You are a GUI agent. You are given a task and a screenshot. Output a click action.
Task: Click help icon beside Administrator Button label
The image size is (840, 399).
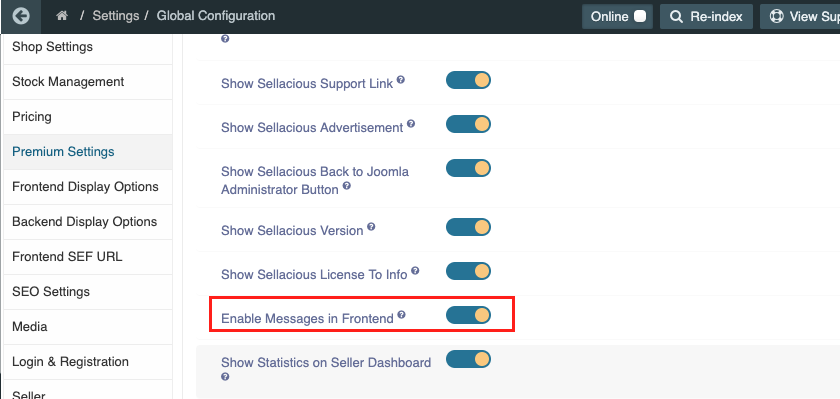347,186
